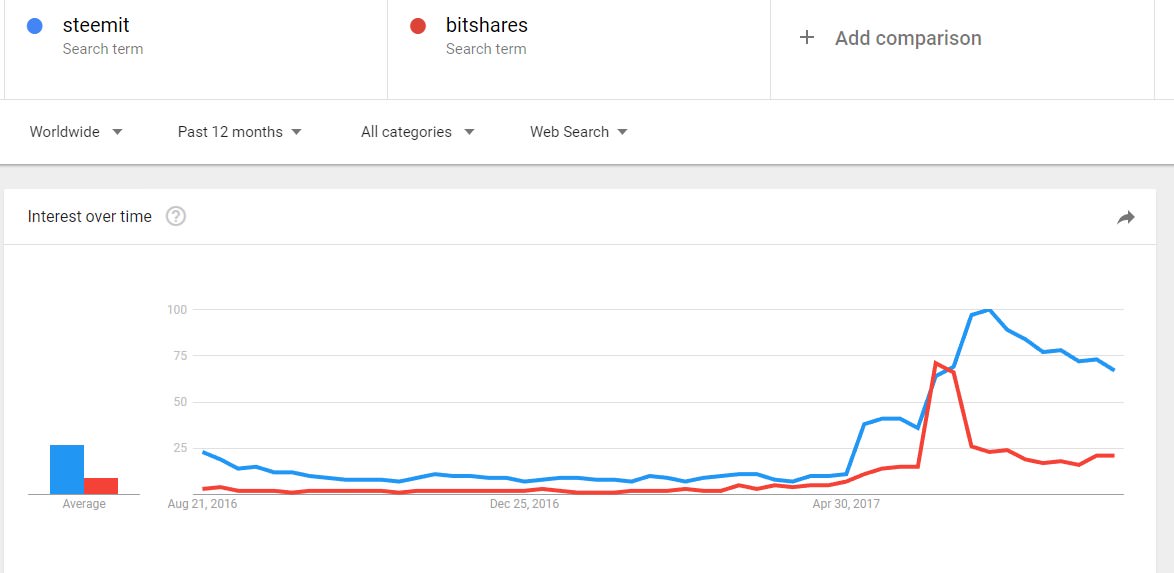Click the blue steemit color dot

[x=34, y=25]
